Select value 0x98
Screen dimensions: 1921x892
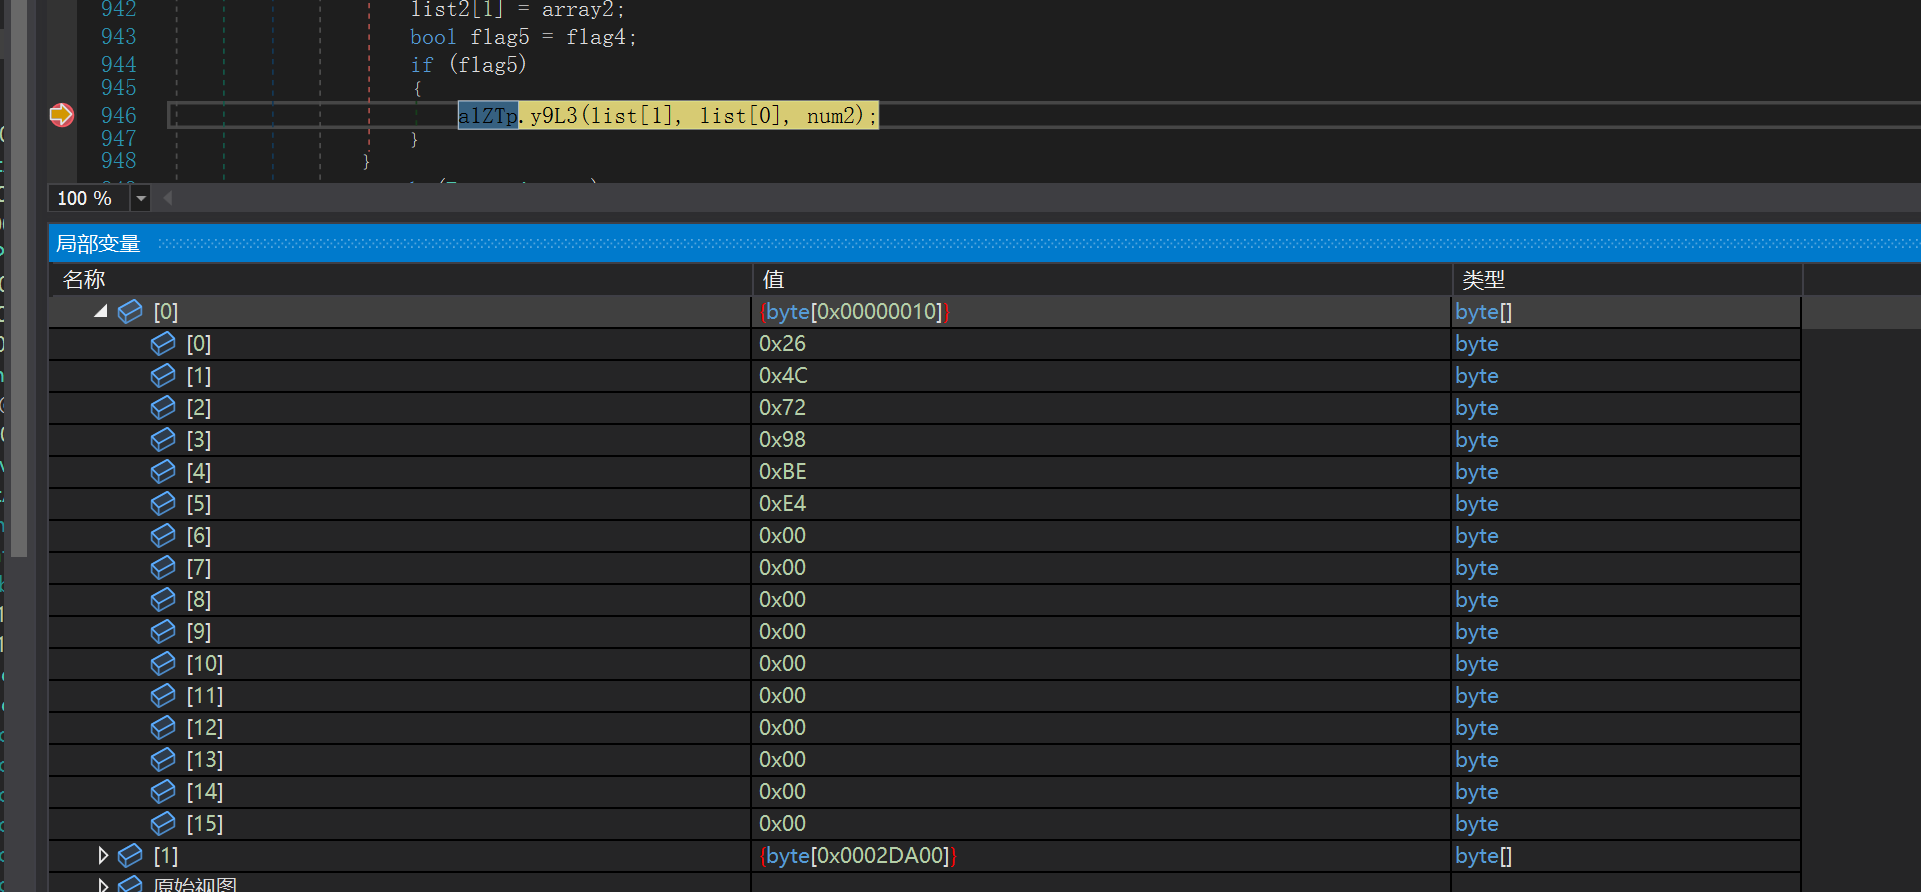click(x=782, y=439)
